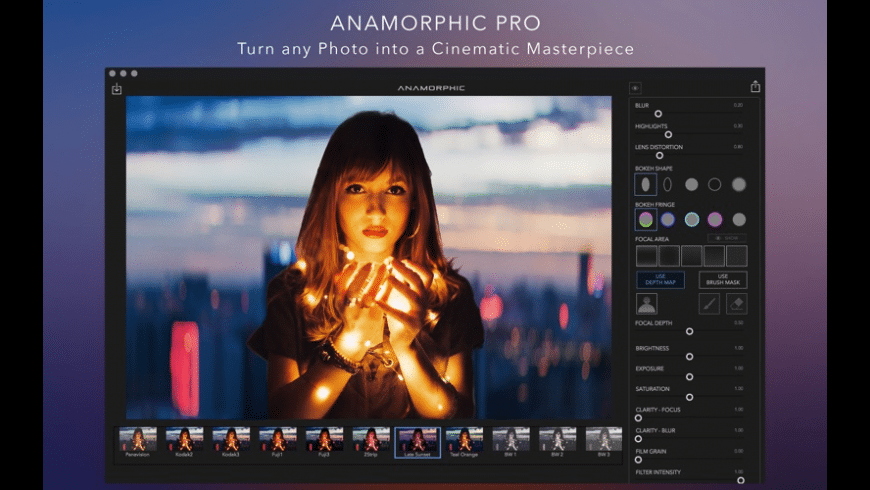870x490 pixels.
Task: Click the Focal Depth slider handle
Action: click(690, 331)
